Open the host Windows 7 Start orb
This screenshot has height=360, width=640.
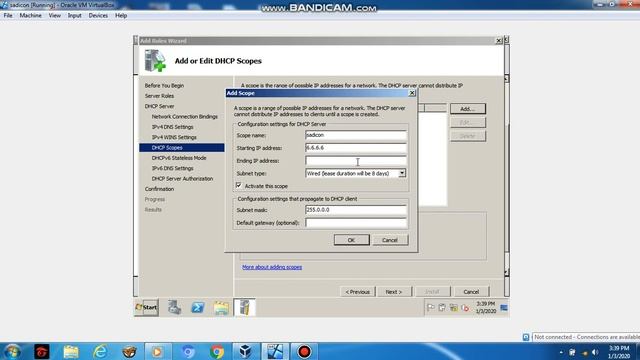(12, 351)
